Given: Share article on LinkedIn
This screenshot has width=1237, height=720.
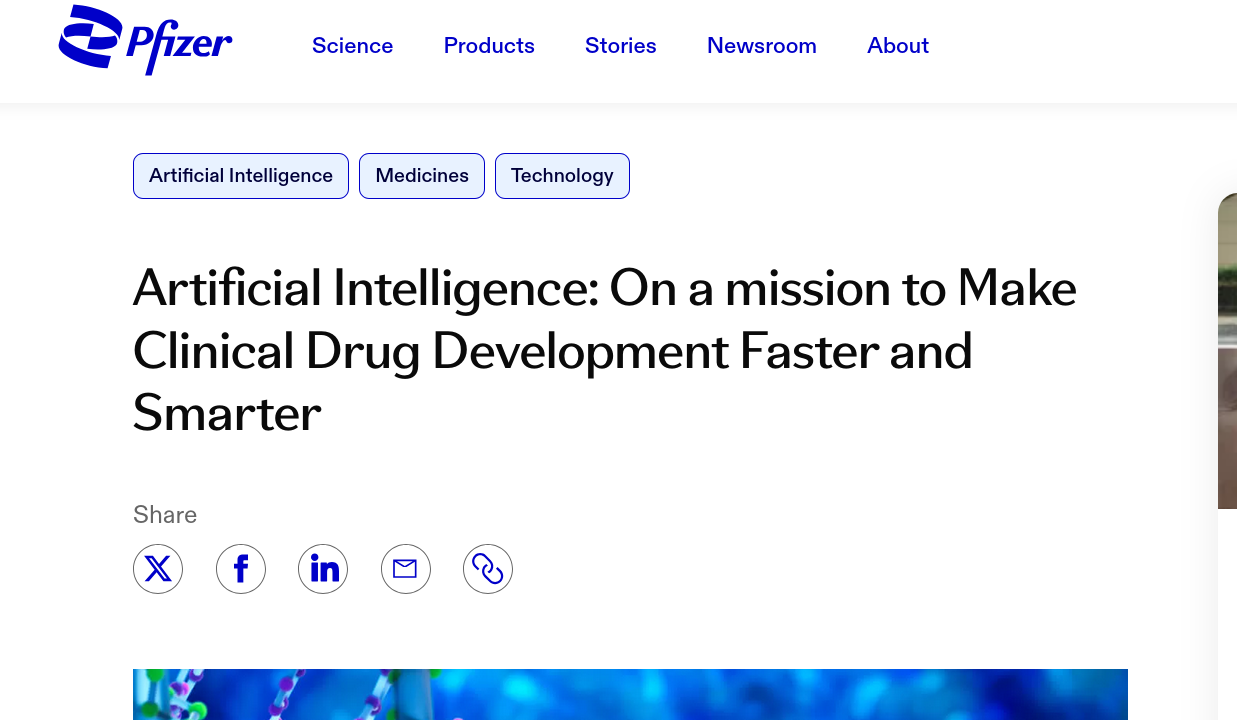Looking at the screenshot, I should pos(323,569).
